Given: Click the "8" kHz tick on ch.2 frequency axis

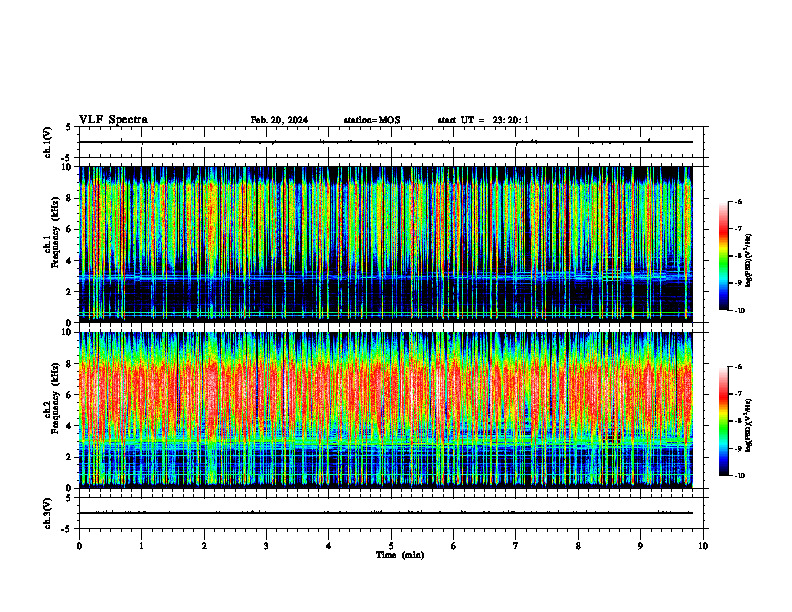Looking at the screenshot, I should [70, 364].
